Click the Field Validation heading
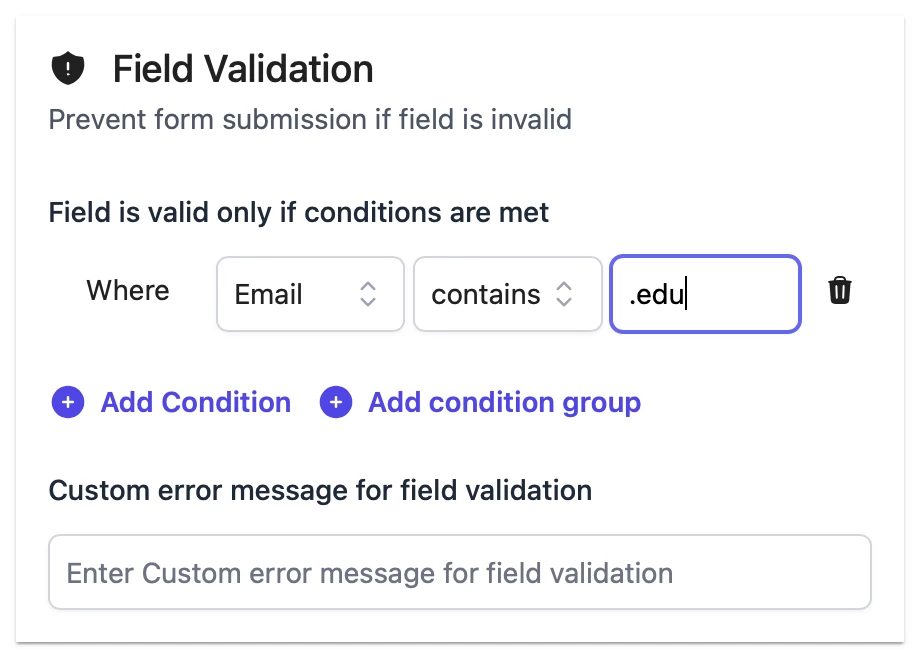The image size is (922, 662). click(243, 69)
